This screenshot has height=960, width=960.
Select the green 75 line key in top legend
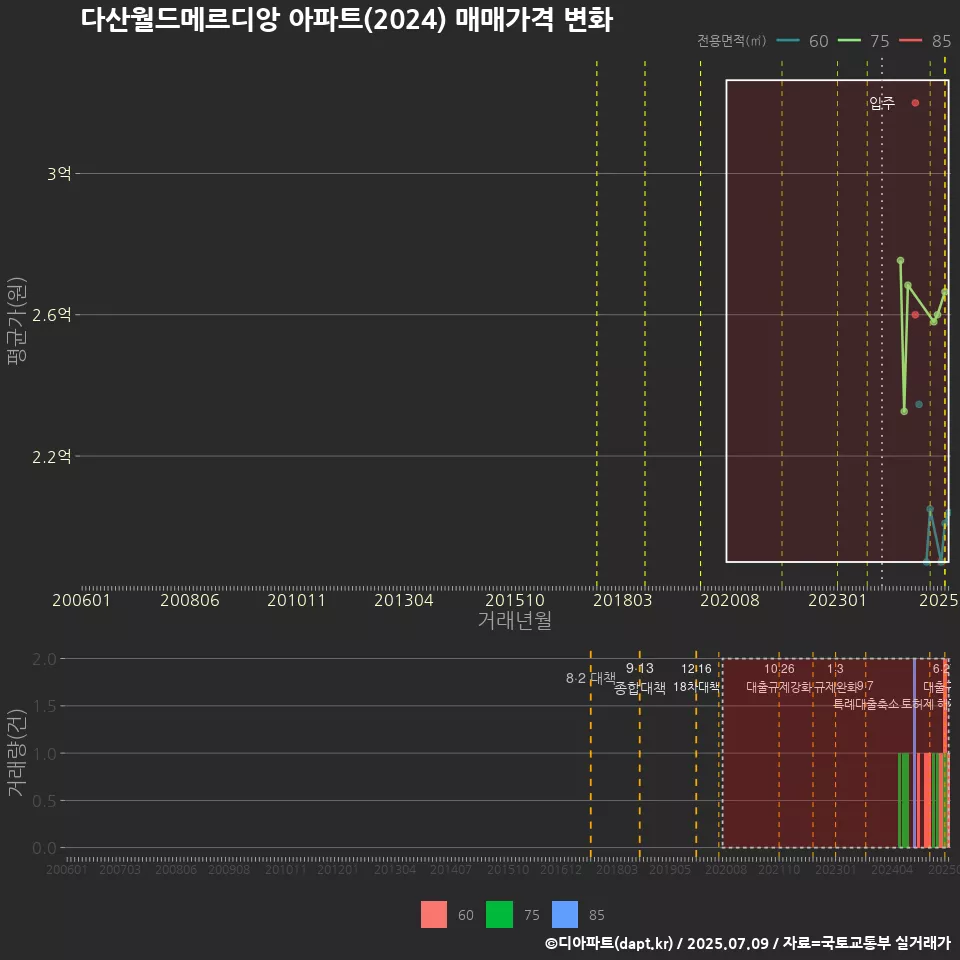849,41
